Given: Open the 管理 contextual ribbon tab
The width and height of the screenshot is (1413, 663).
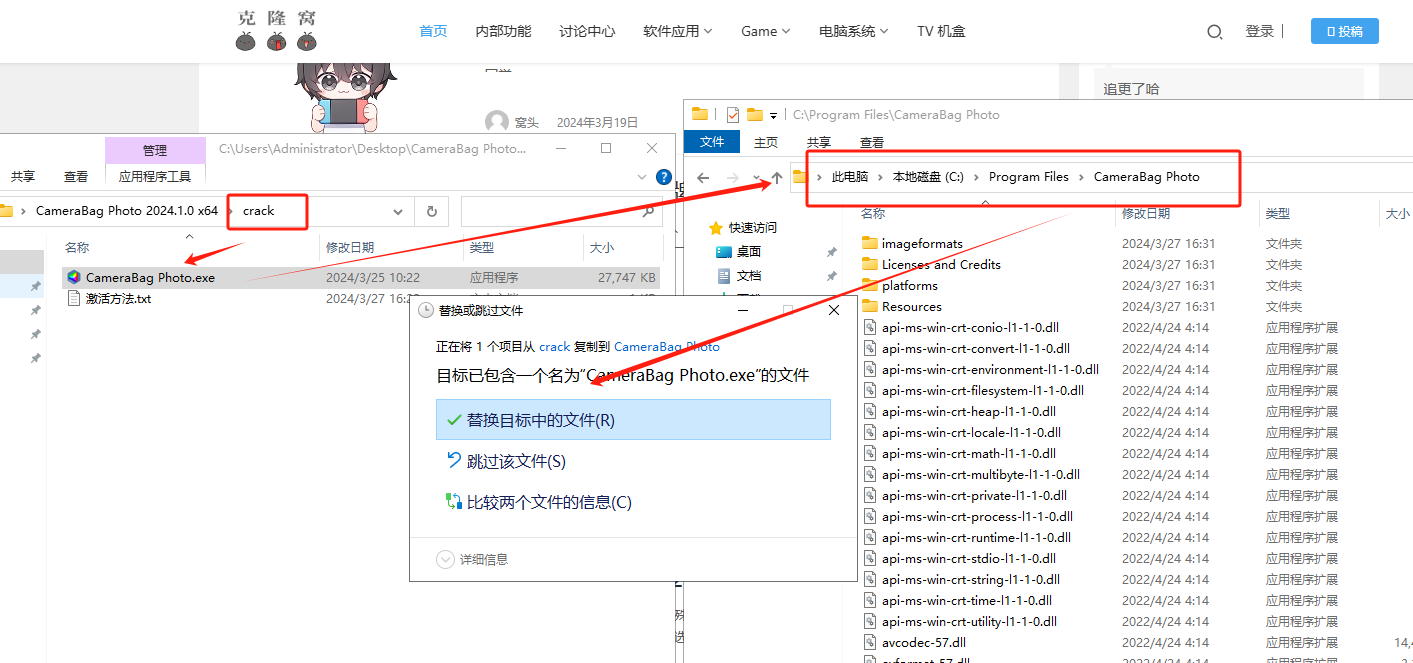Looking at the screenshot, I should [x=155, y=150].
